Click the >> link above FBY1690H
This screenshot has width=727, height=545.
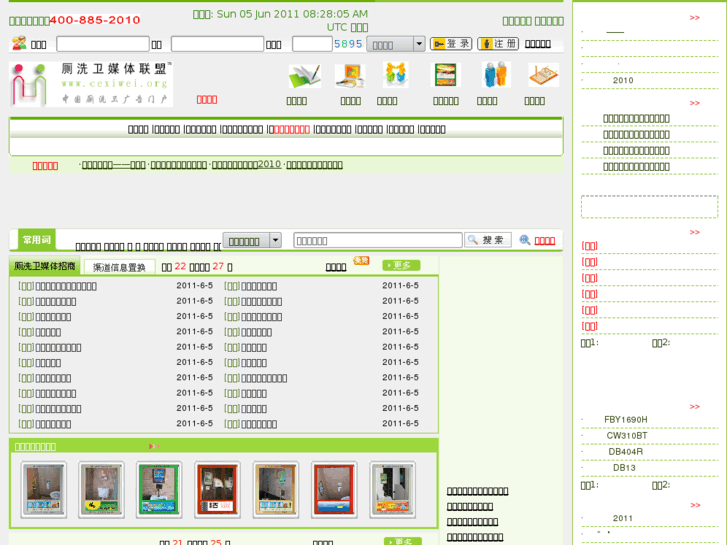[x=694, y=407]
